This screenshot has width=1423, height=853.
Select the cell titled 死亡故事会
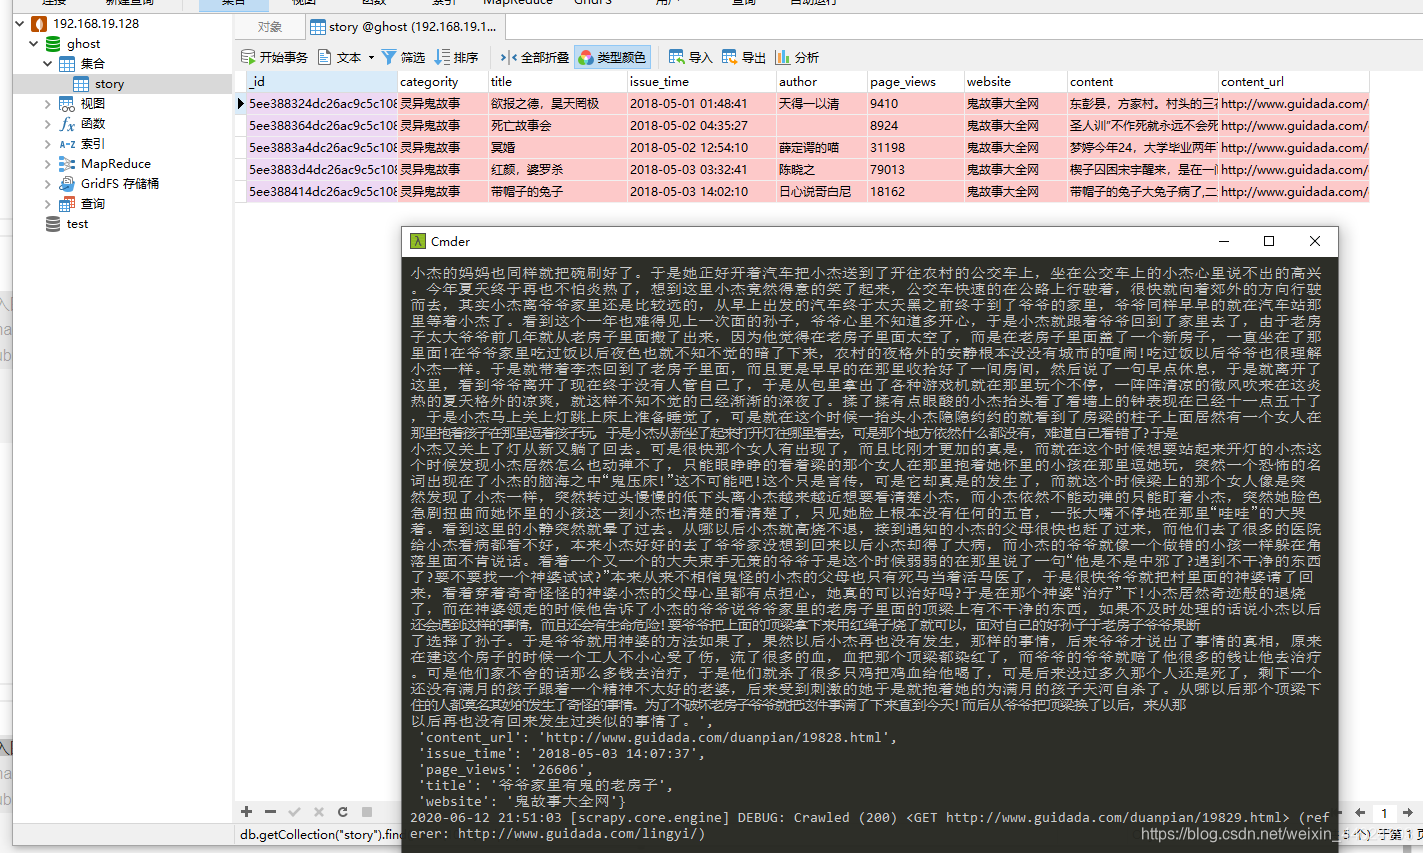(558, 126)
